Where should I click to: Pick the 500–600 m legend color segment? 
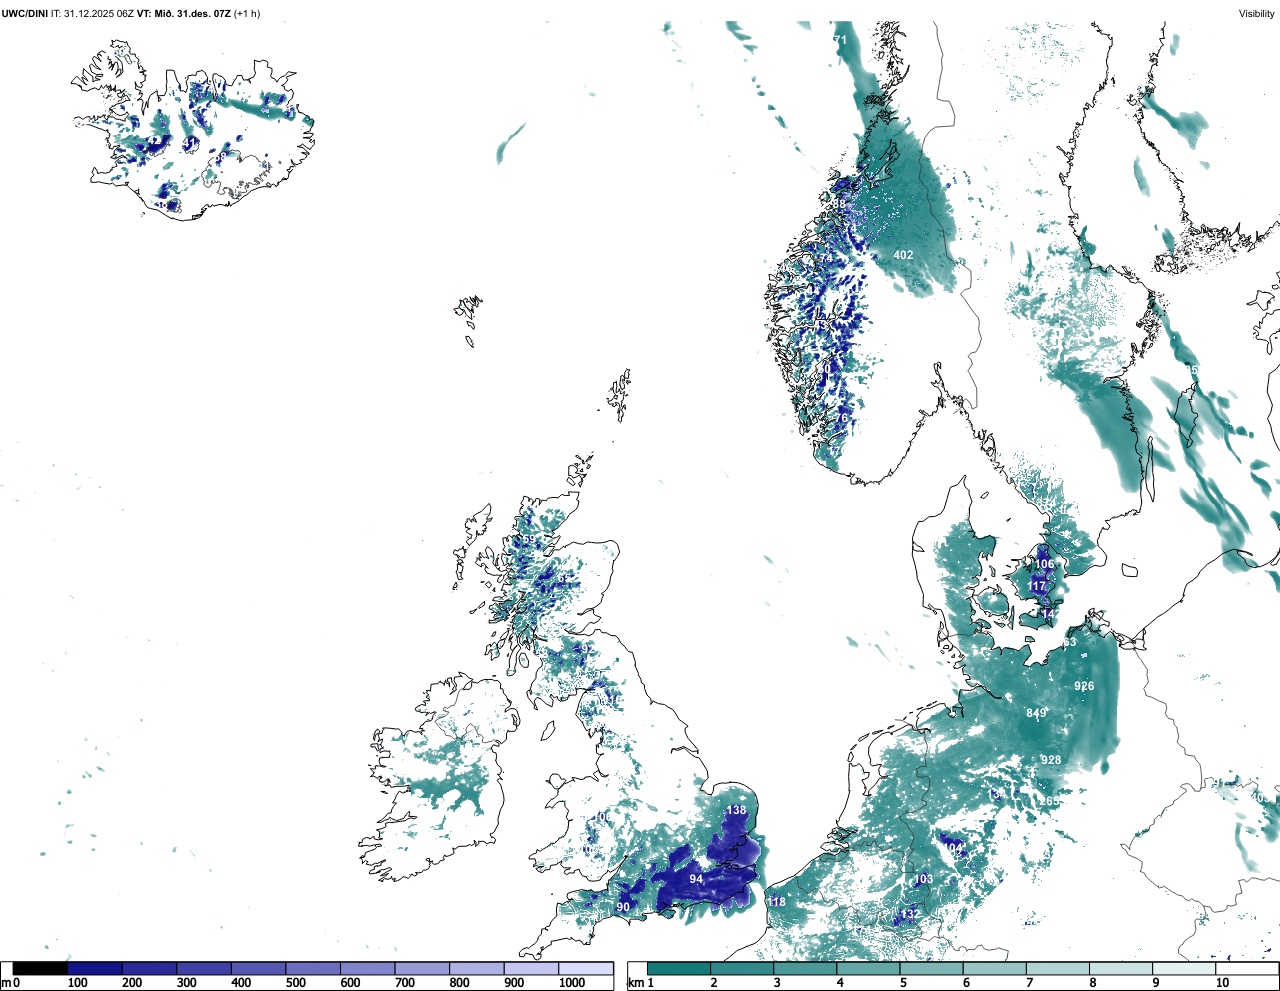tap(313, 968)
